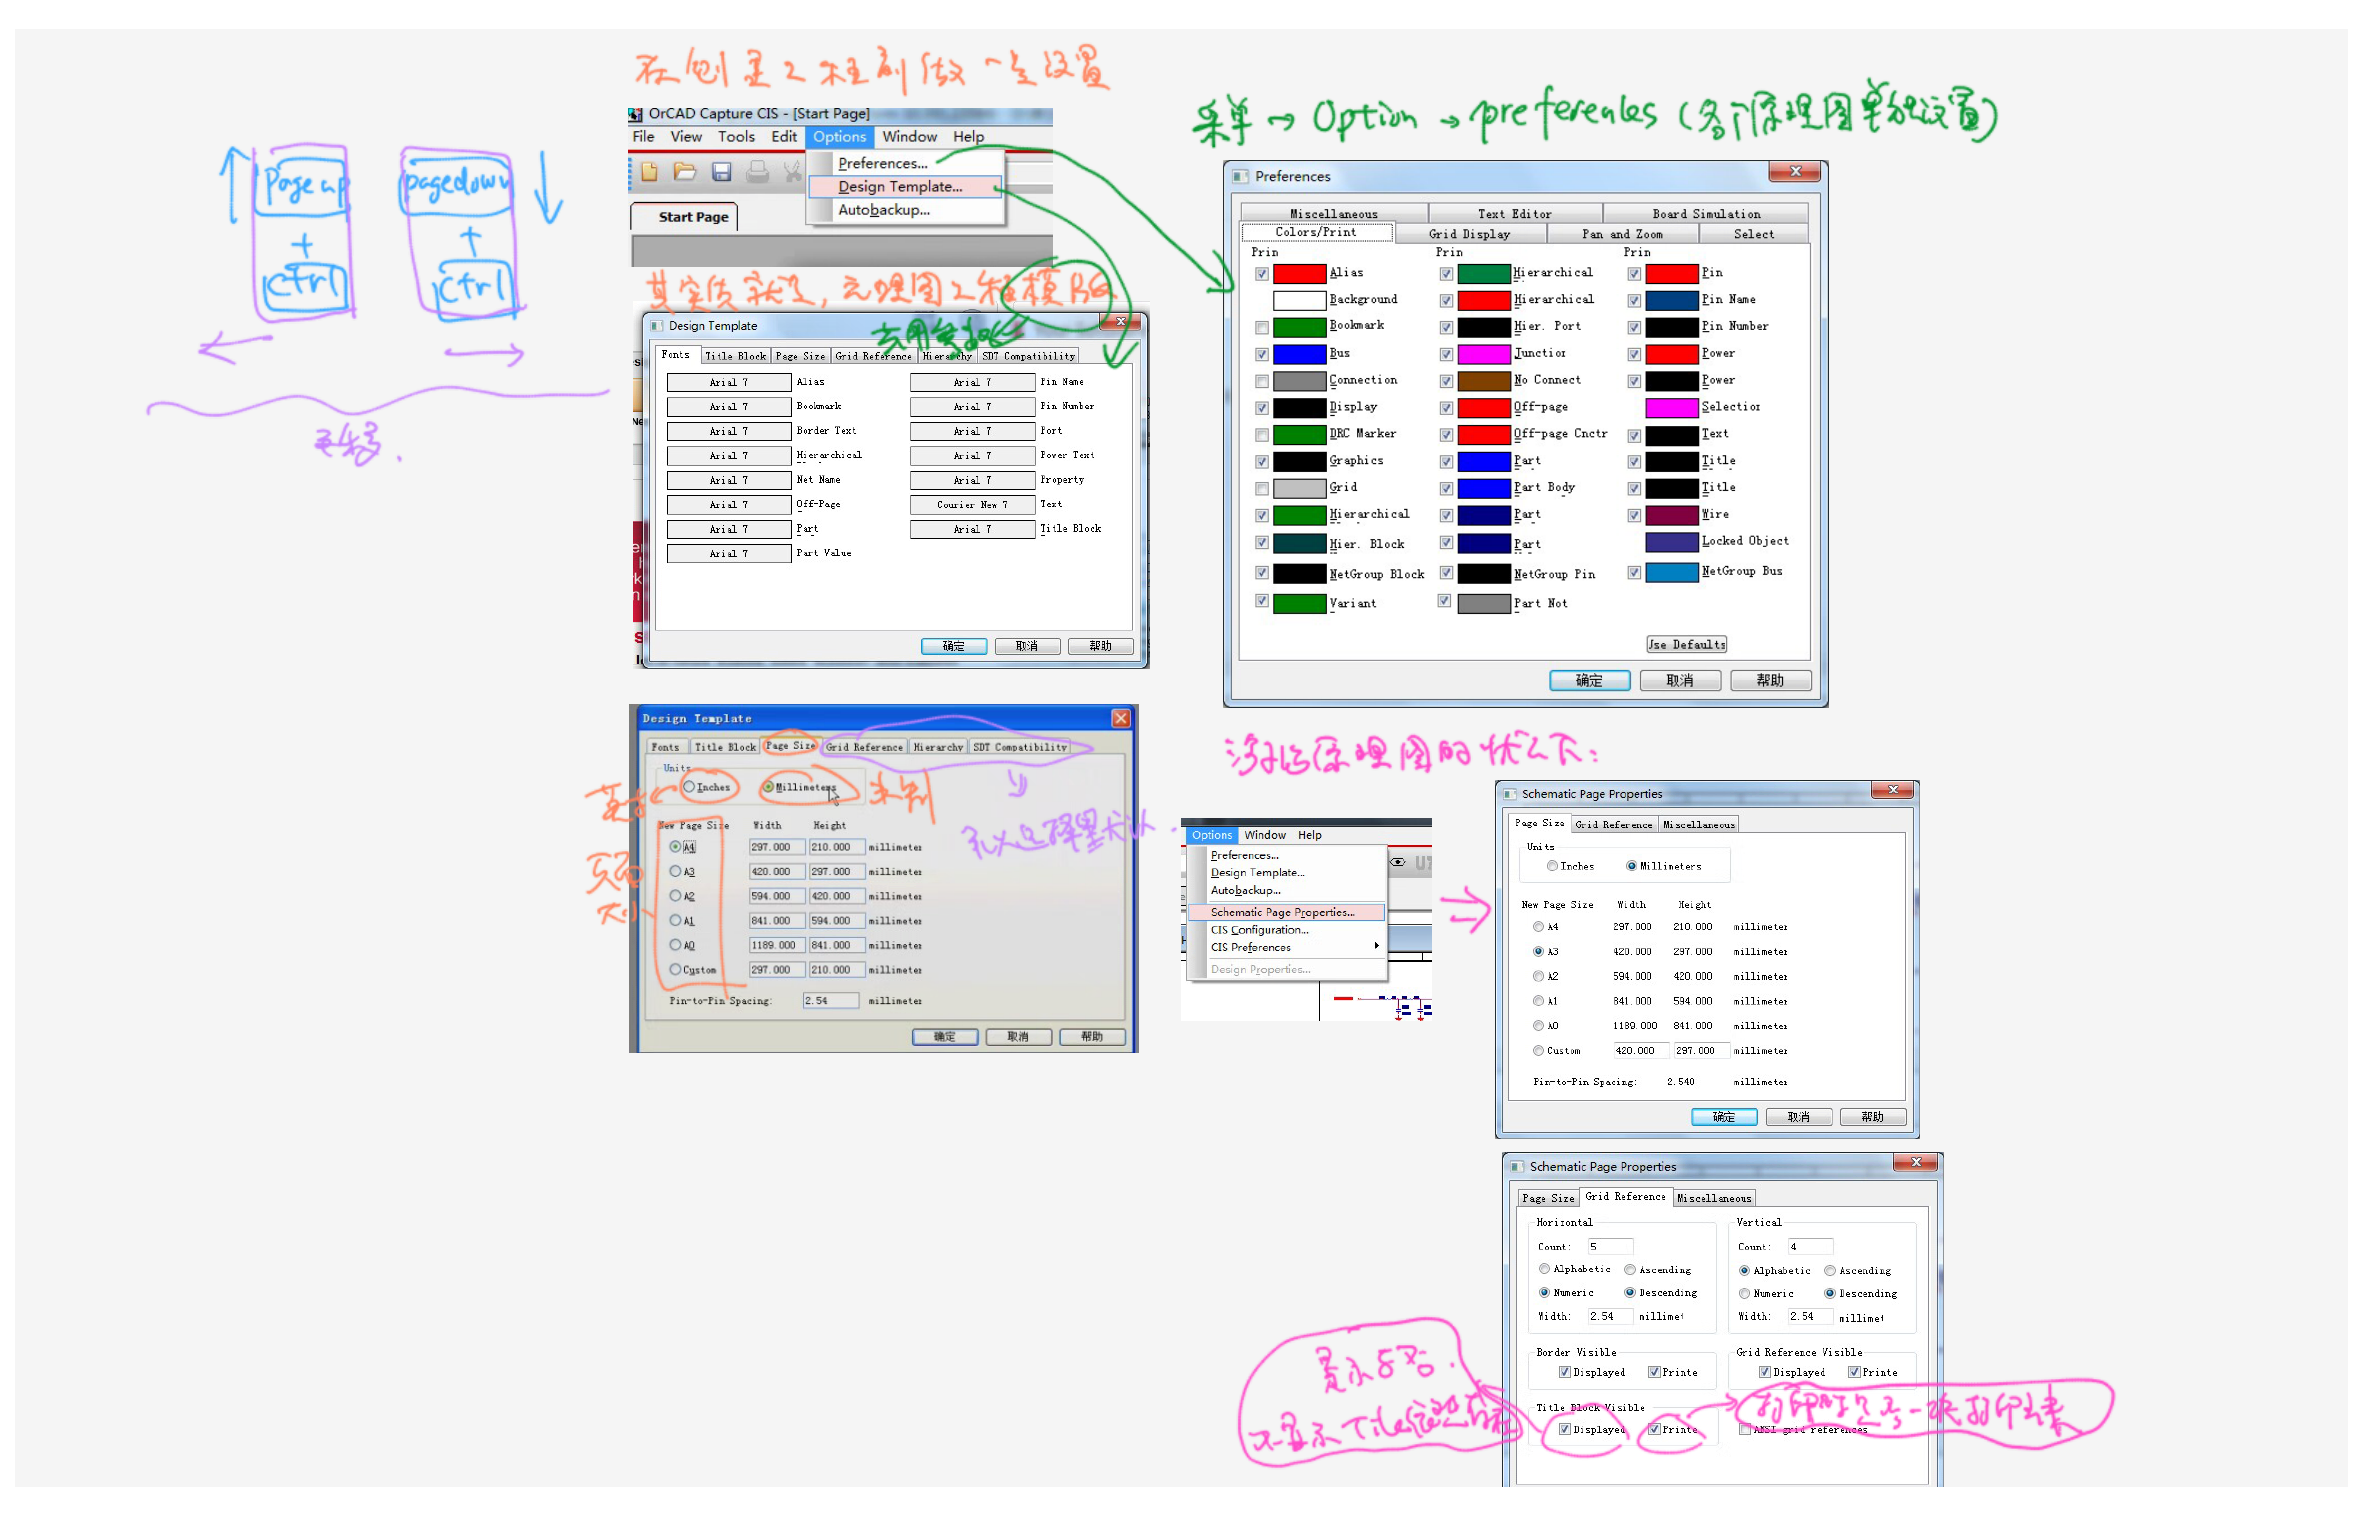
Task: Click the Bus blue color swatch
Action: tap(1299, 354)
